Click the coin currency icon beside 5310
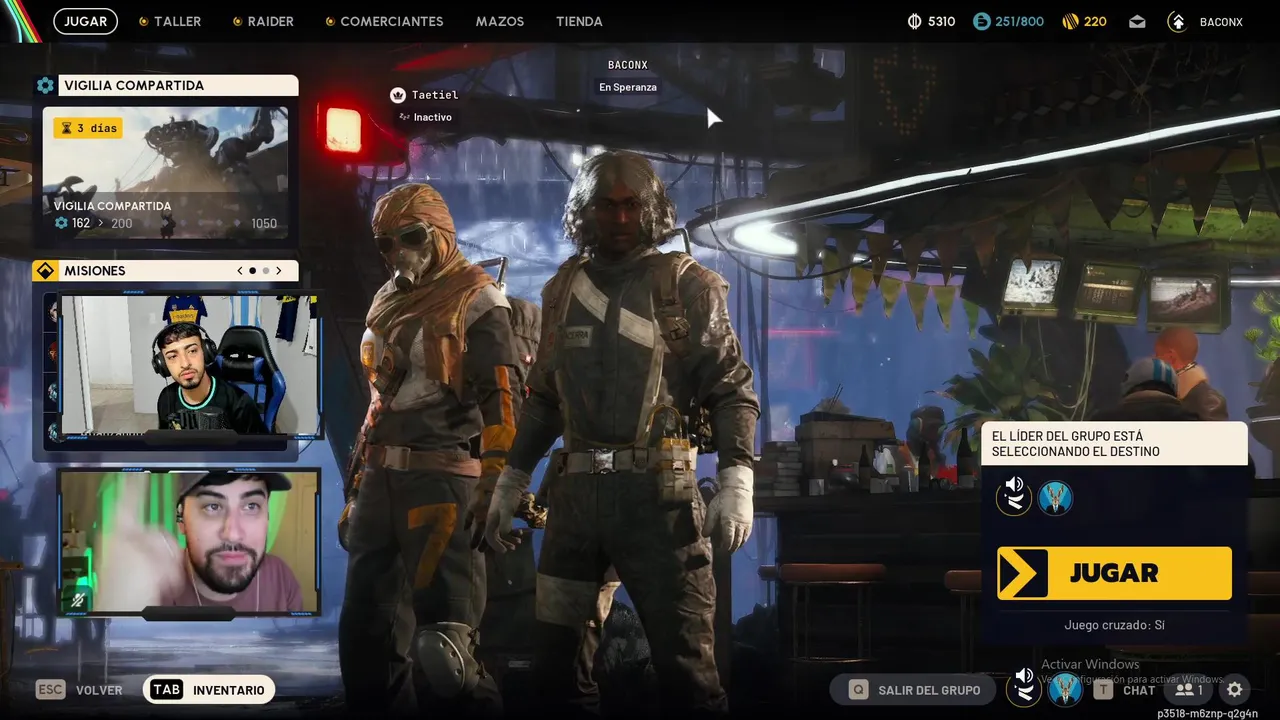The image size is (1280, 720). pos(914,21)
